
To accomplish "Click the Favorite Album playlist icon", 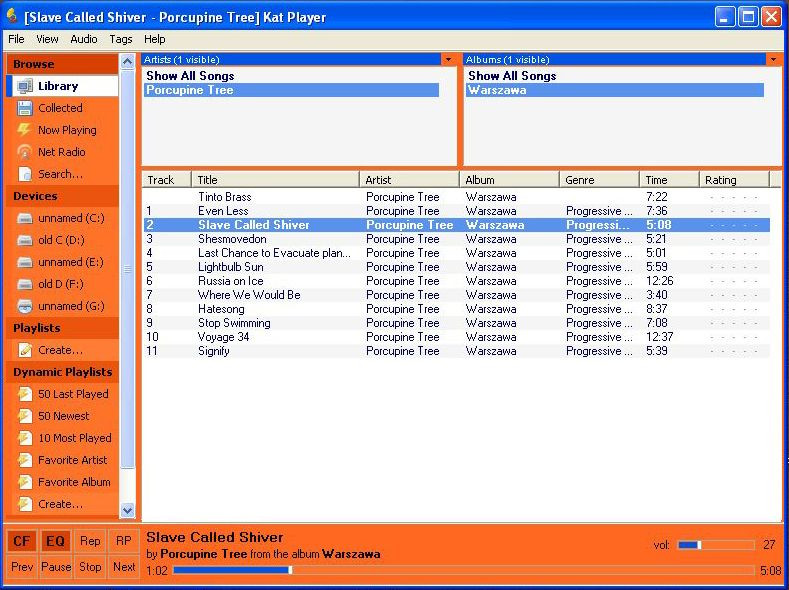I will (x=25, y=482).
